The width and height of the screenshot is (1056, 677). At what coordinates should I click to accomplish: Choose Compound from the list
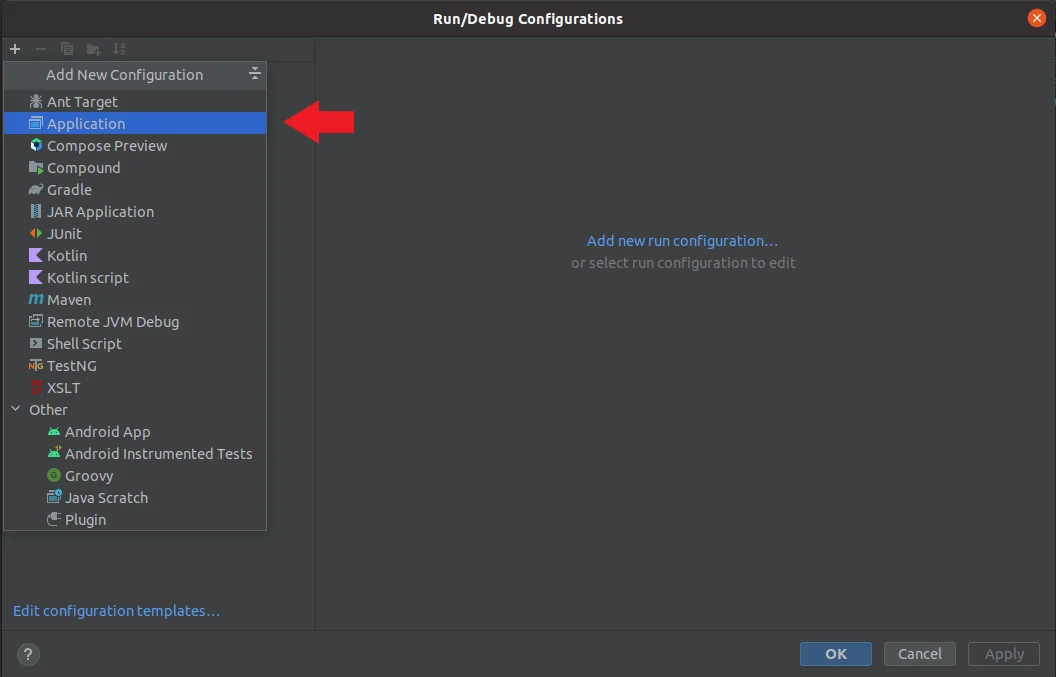click(x=135, y=168)
